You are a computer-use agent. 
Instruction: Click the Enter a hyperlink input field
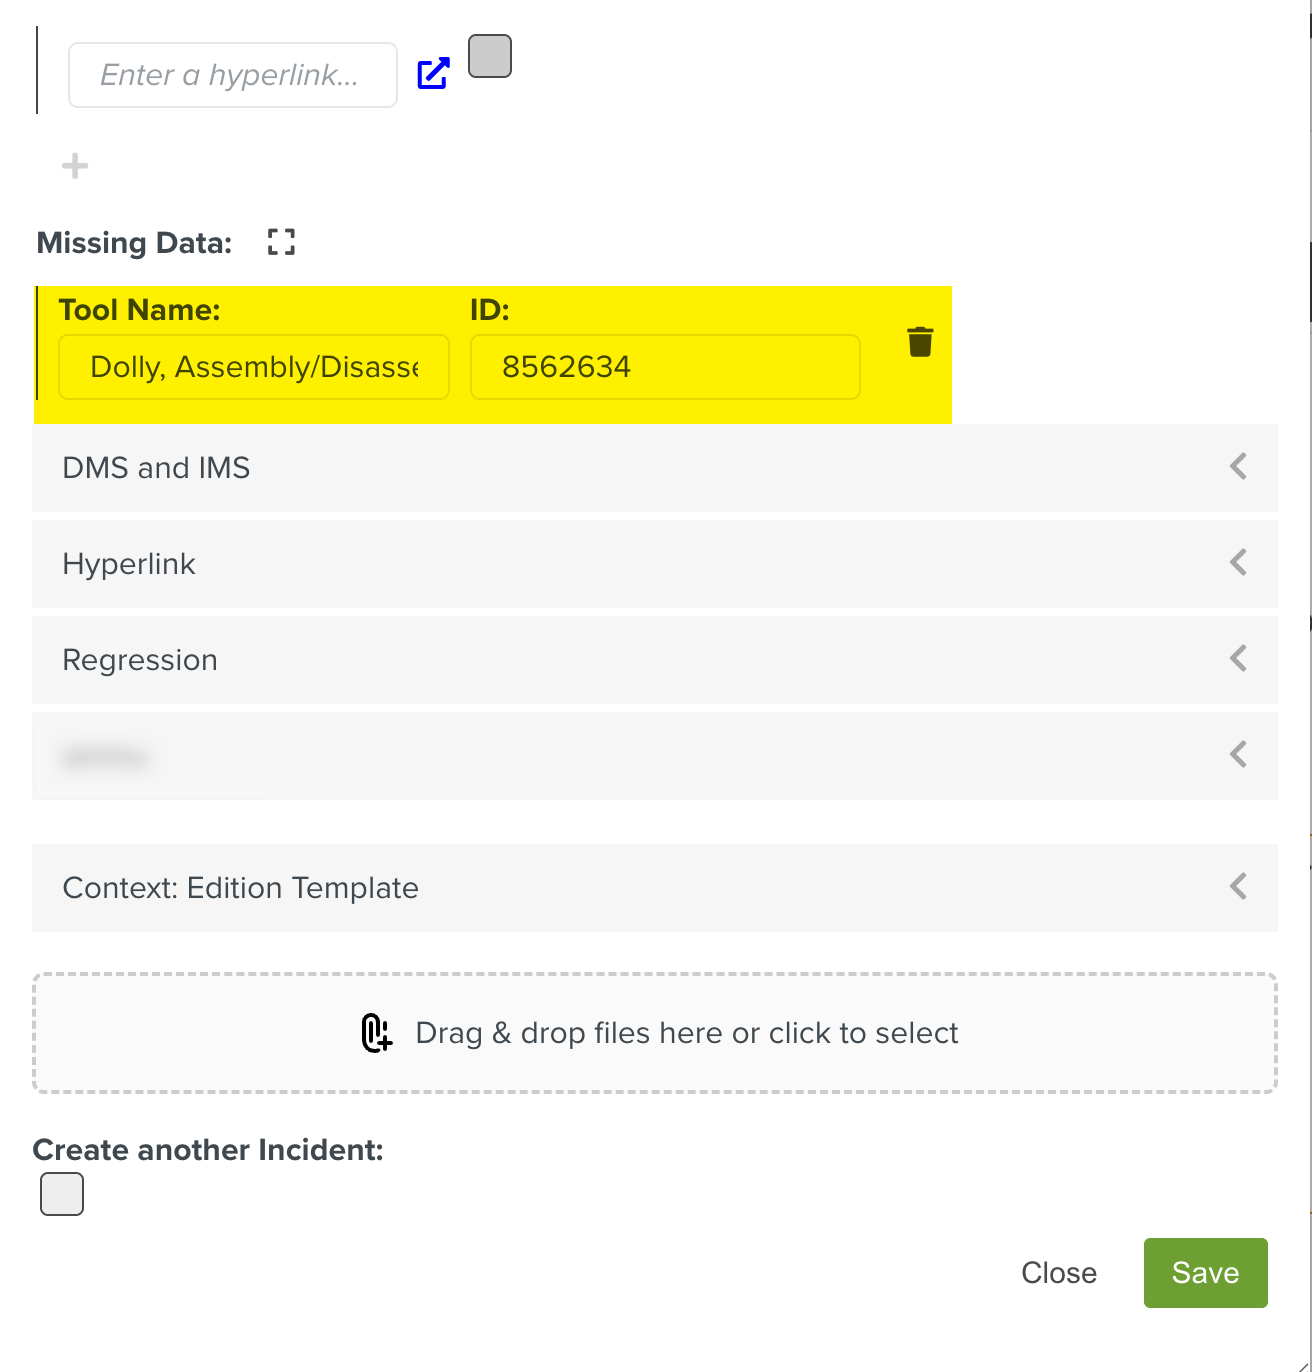[232, 75]
